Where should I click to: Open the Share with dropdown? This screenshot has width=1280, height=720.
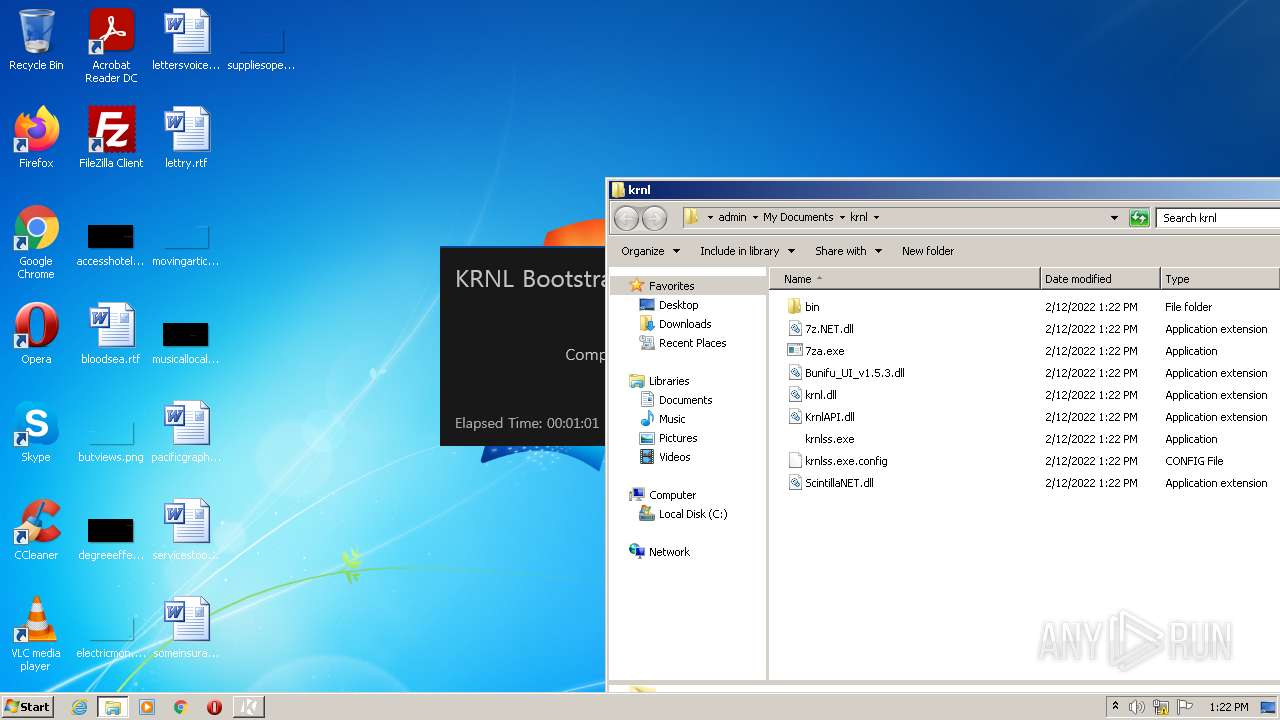click(x=848, y=251)
